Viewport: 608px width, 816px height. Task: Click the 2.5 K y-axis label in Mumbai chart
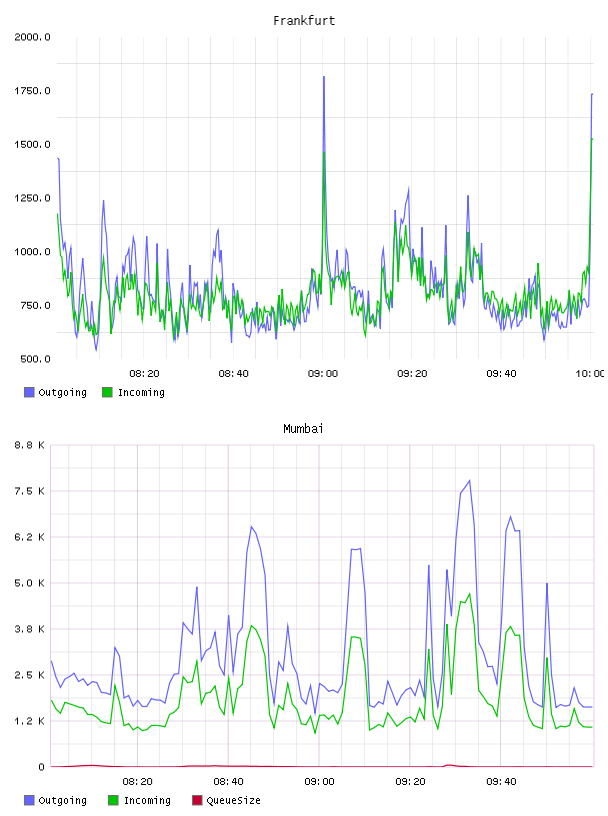[29, 675]
